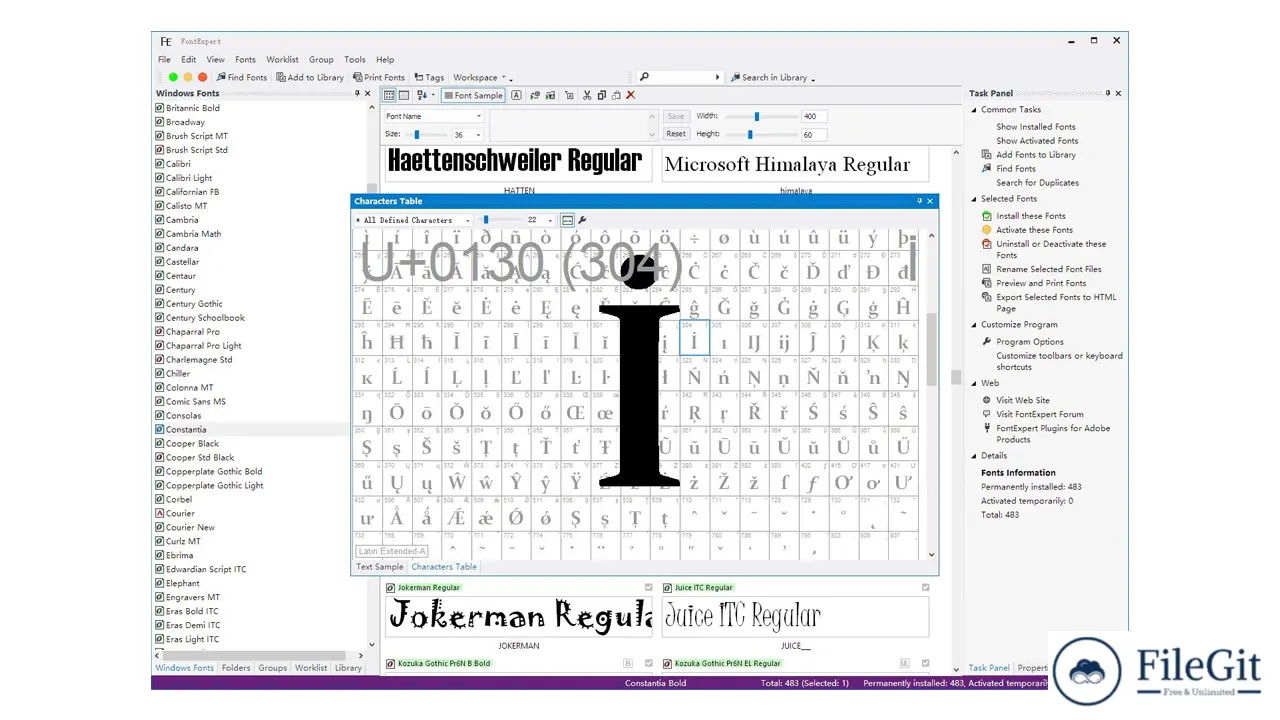Switch to the Library bottom tab

(x=348, y=668)
